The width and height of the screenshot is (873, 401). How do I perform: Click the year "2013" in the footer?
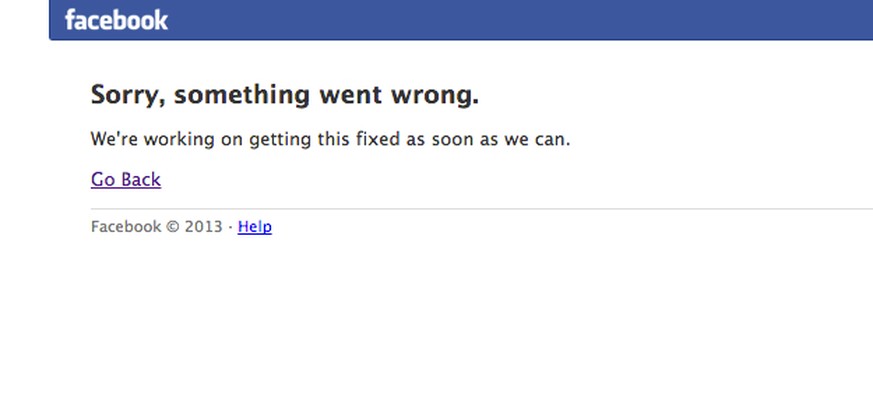pos(203,227)
